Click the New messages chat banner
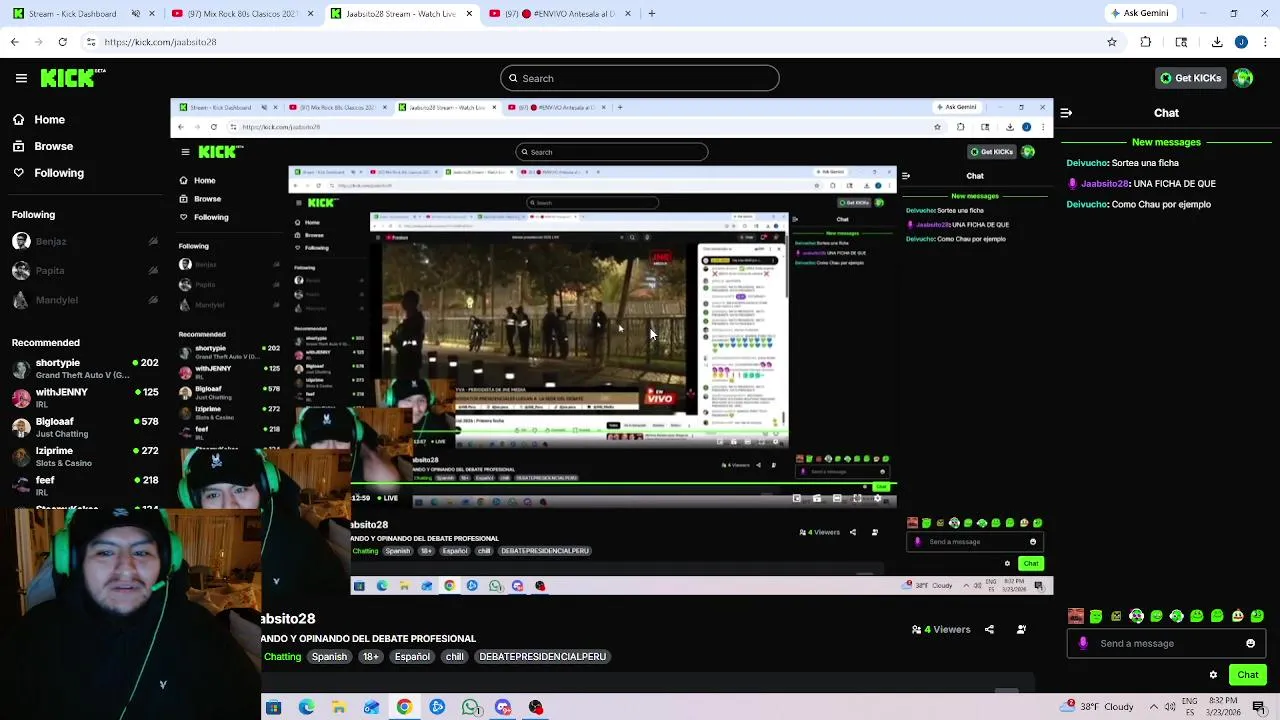 point(1166,142)
